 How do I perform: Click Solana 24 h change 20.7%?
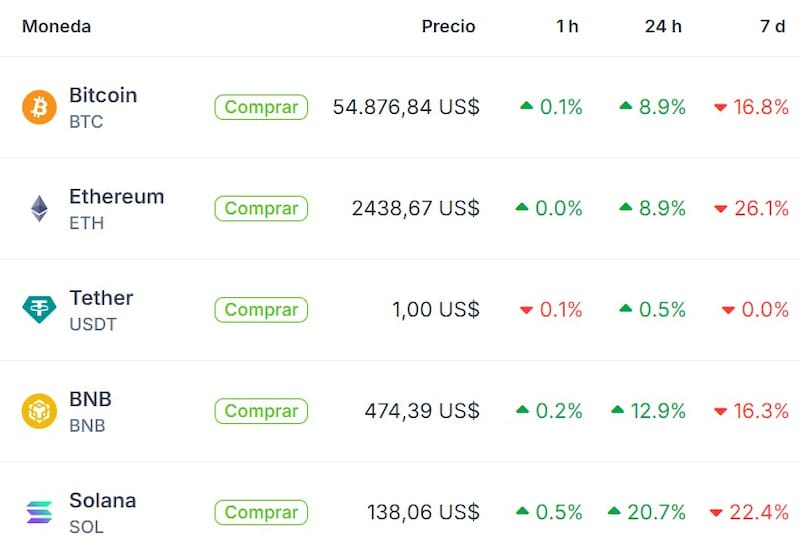[x=656, y=512]
